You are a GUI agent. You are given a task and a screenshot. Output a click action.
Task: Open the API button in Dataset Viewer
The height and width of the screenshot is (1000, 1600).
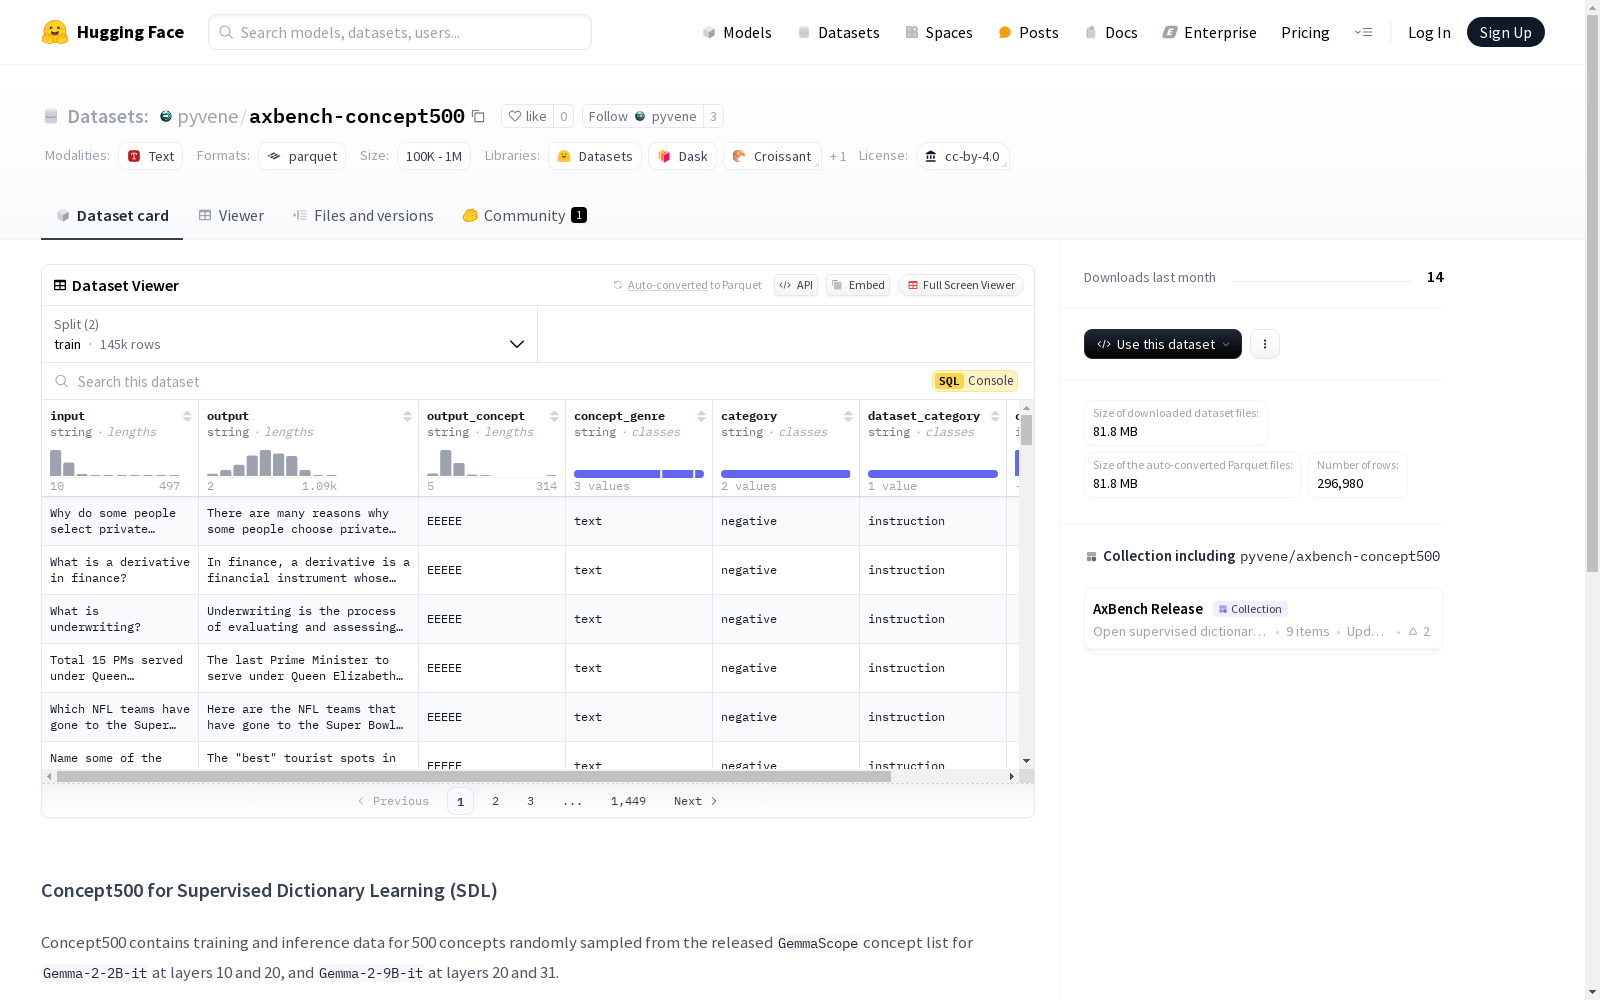[796, 285]
